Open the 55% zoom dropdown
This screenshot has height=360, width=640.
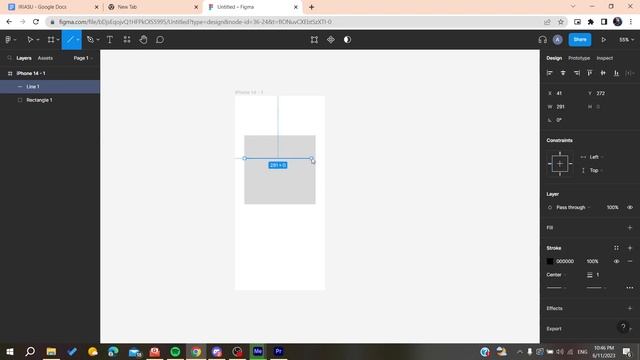627,40
